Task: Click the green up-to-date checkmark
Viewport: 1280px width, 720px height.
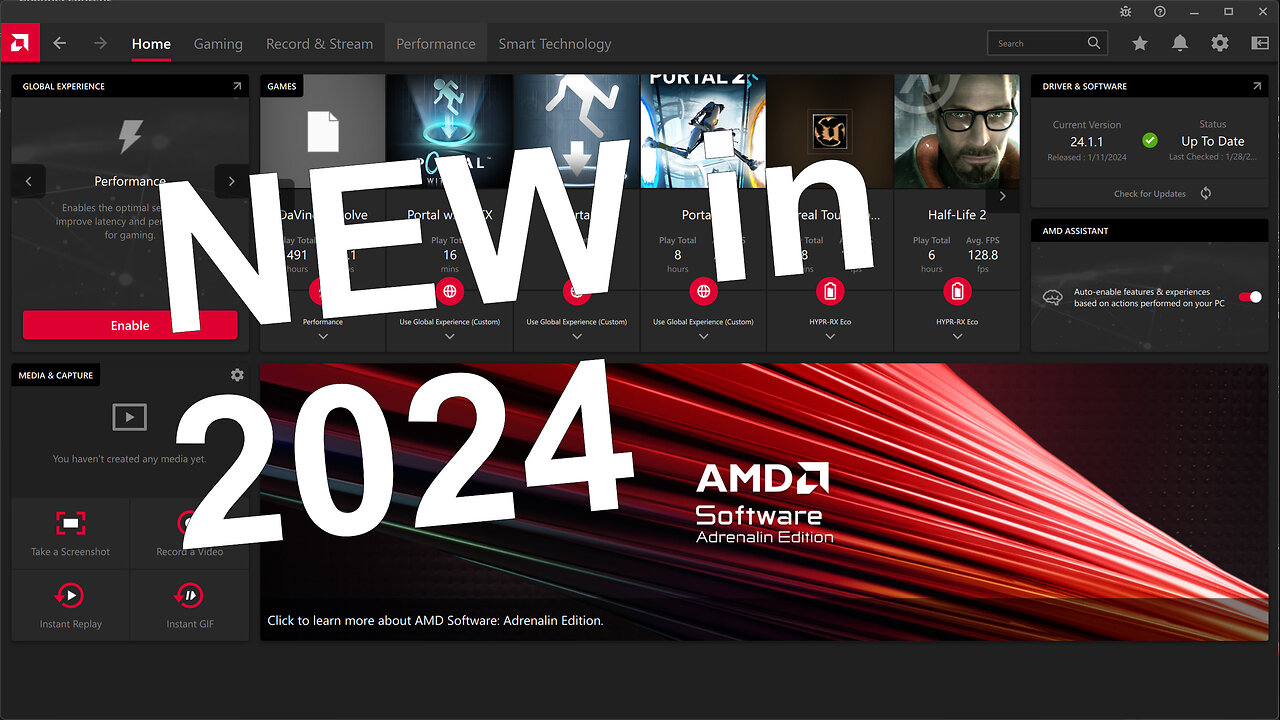Action: [1150, 140]
